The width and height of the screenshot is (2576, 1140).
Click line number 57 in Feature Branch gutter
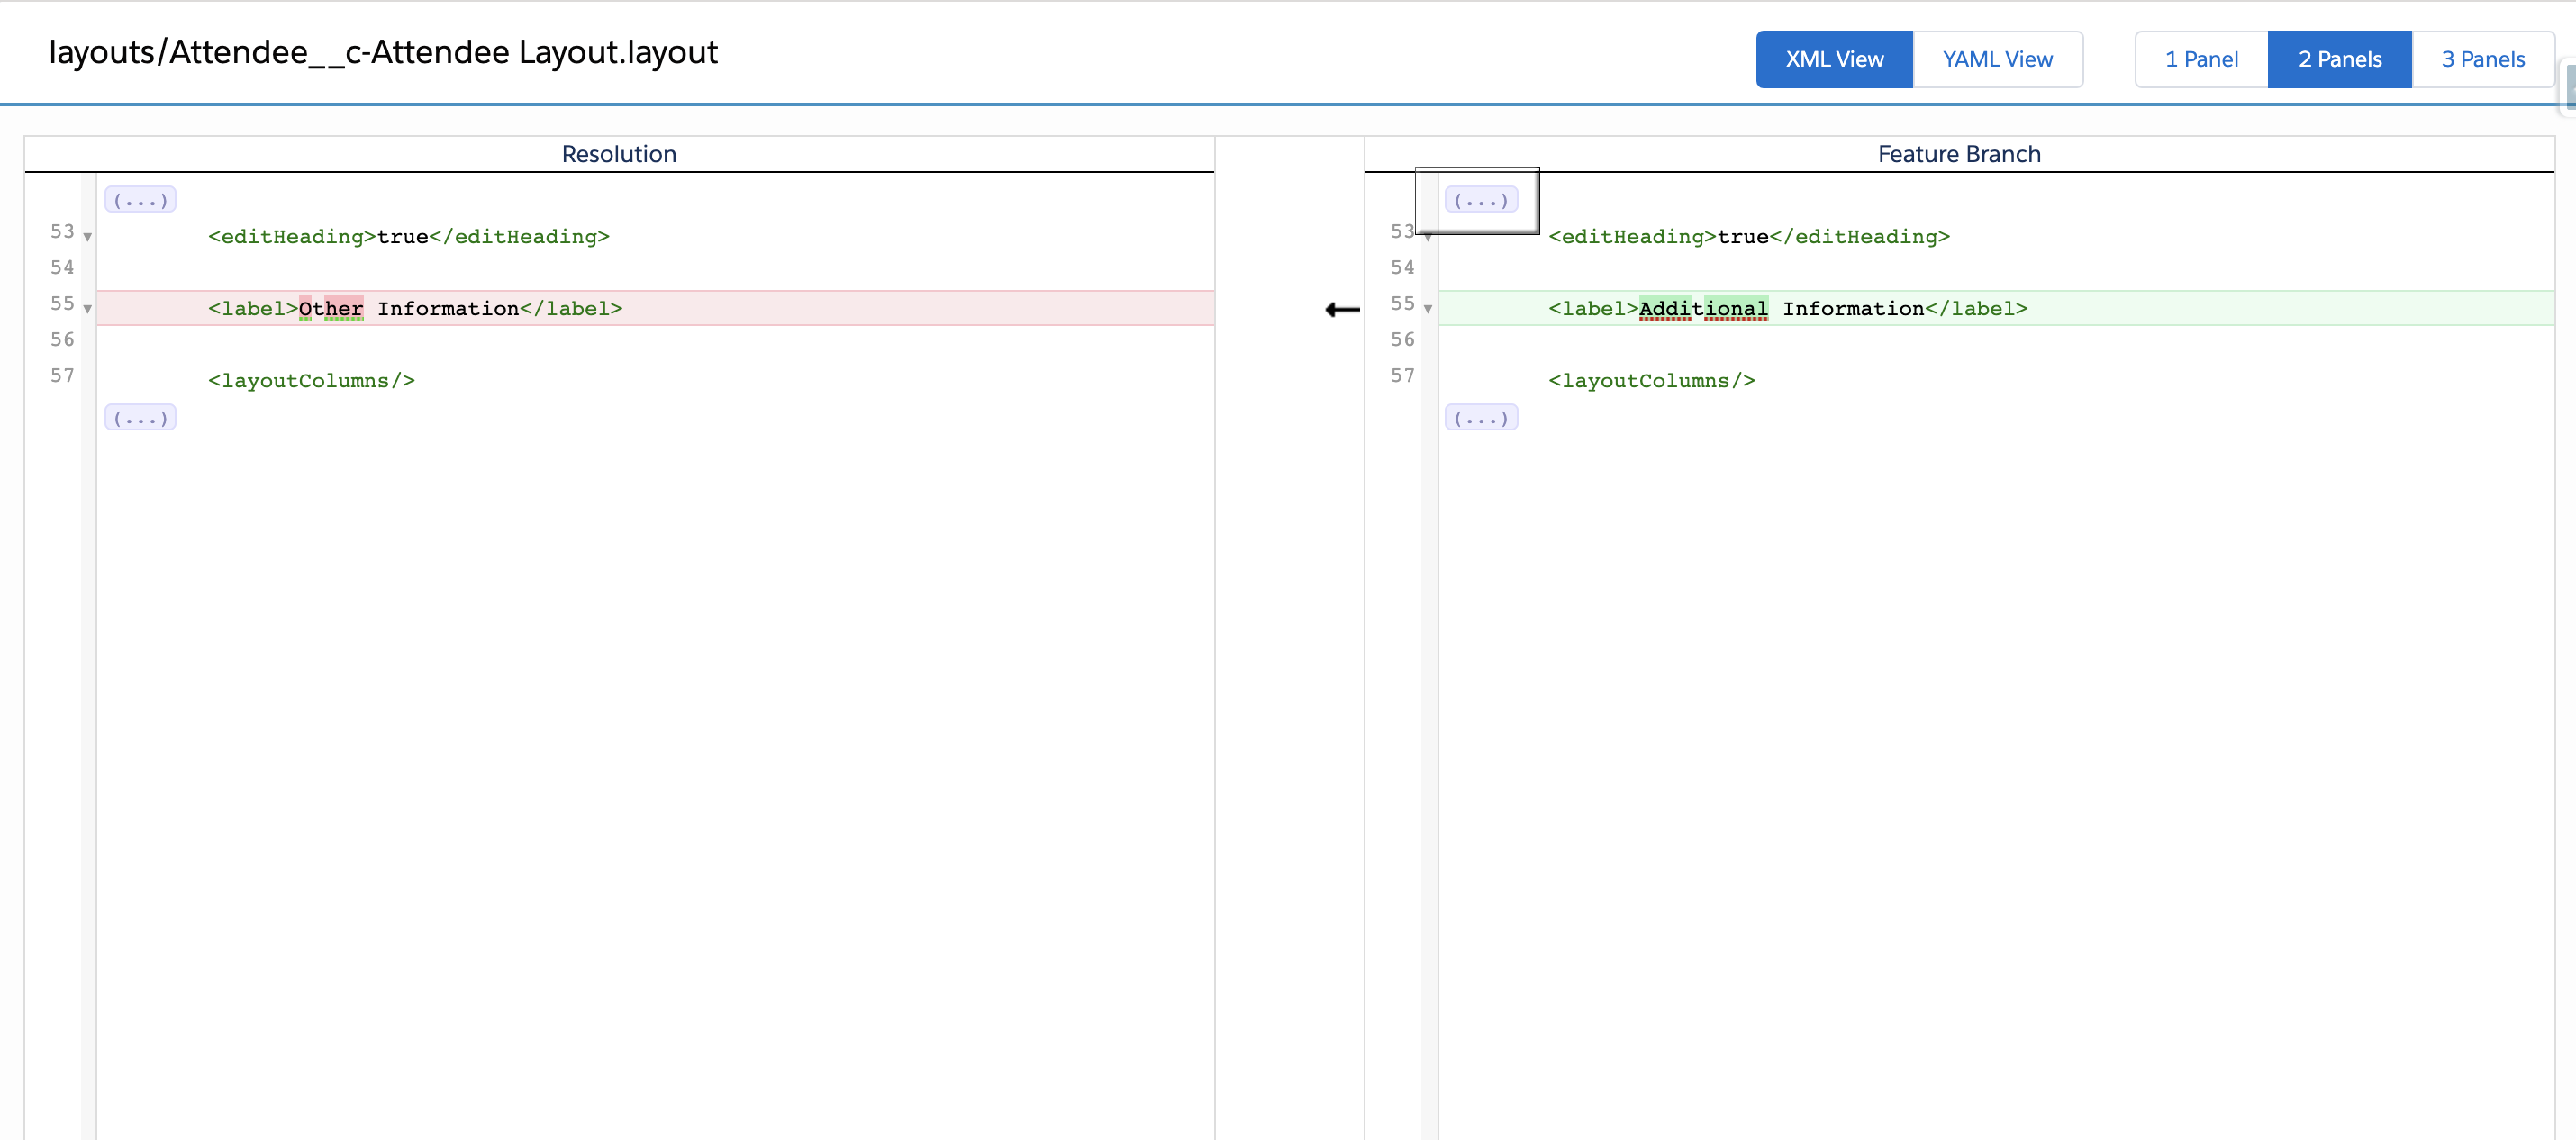[x=1402, y=376]
